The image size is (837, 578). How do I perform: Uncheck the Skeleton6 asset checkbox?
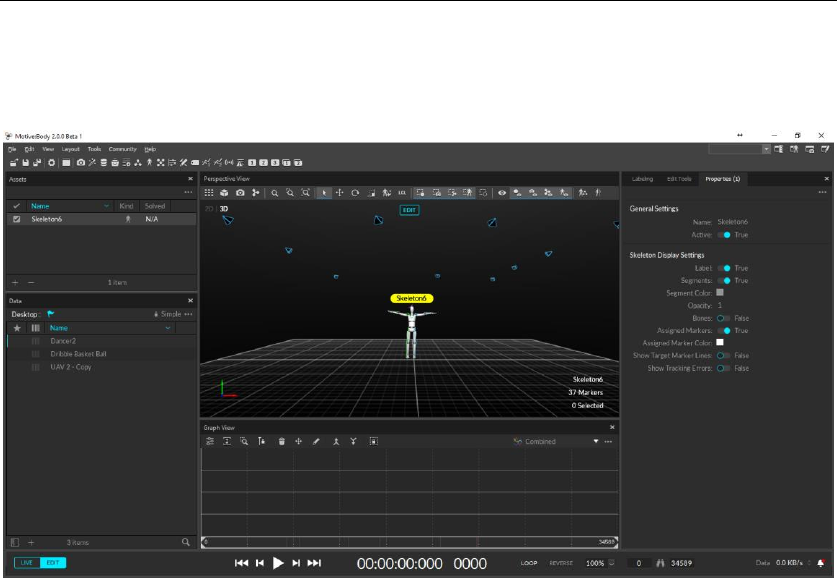tap(16, 218)
